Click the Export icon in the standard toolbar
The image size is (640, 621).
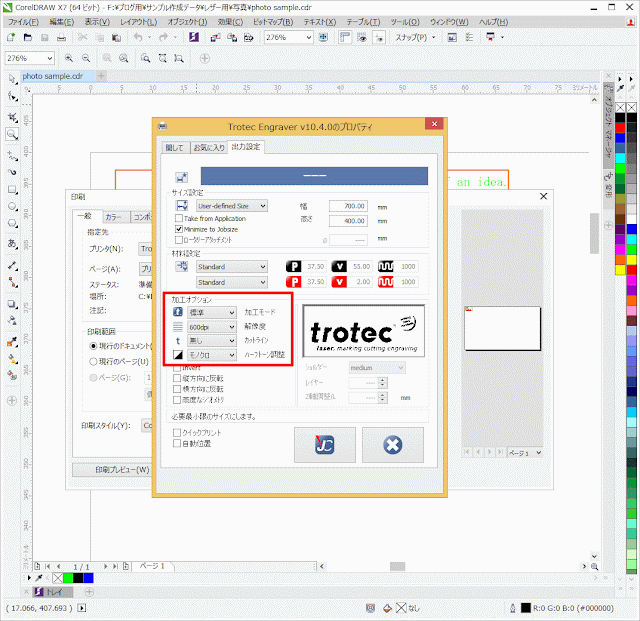coord(232,38)
